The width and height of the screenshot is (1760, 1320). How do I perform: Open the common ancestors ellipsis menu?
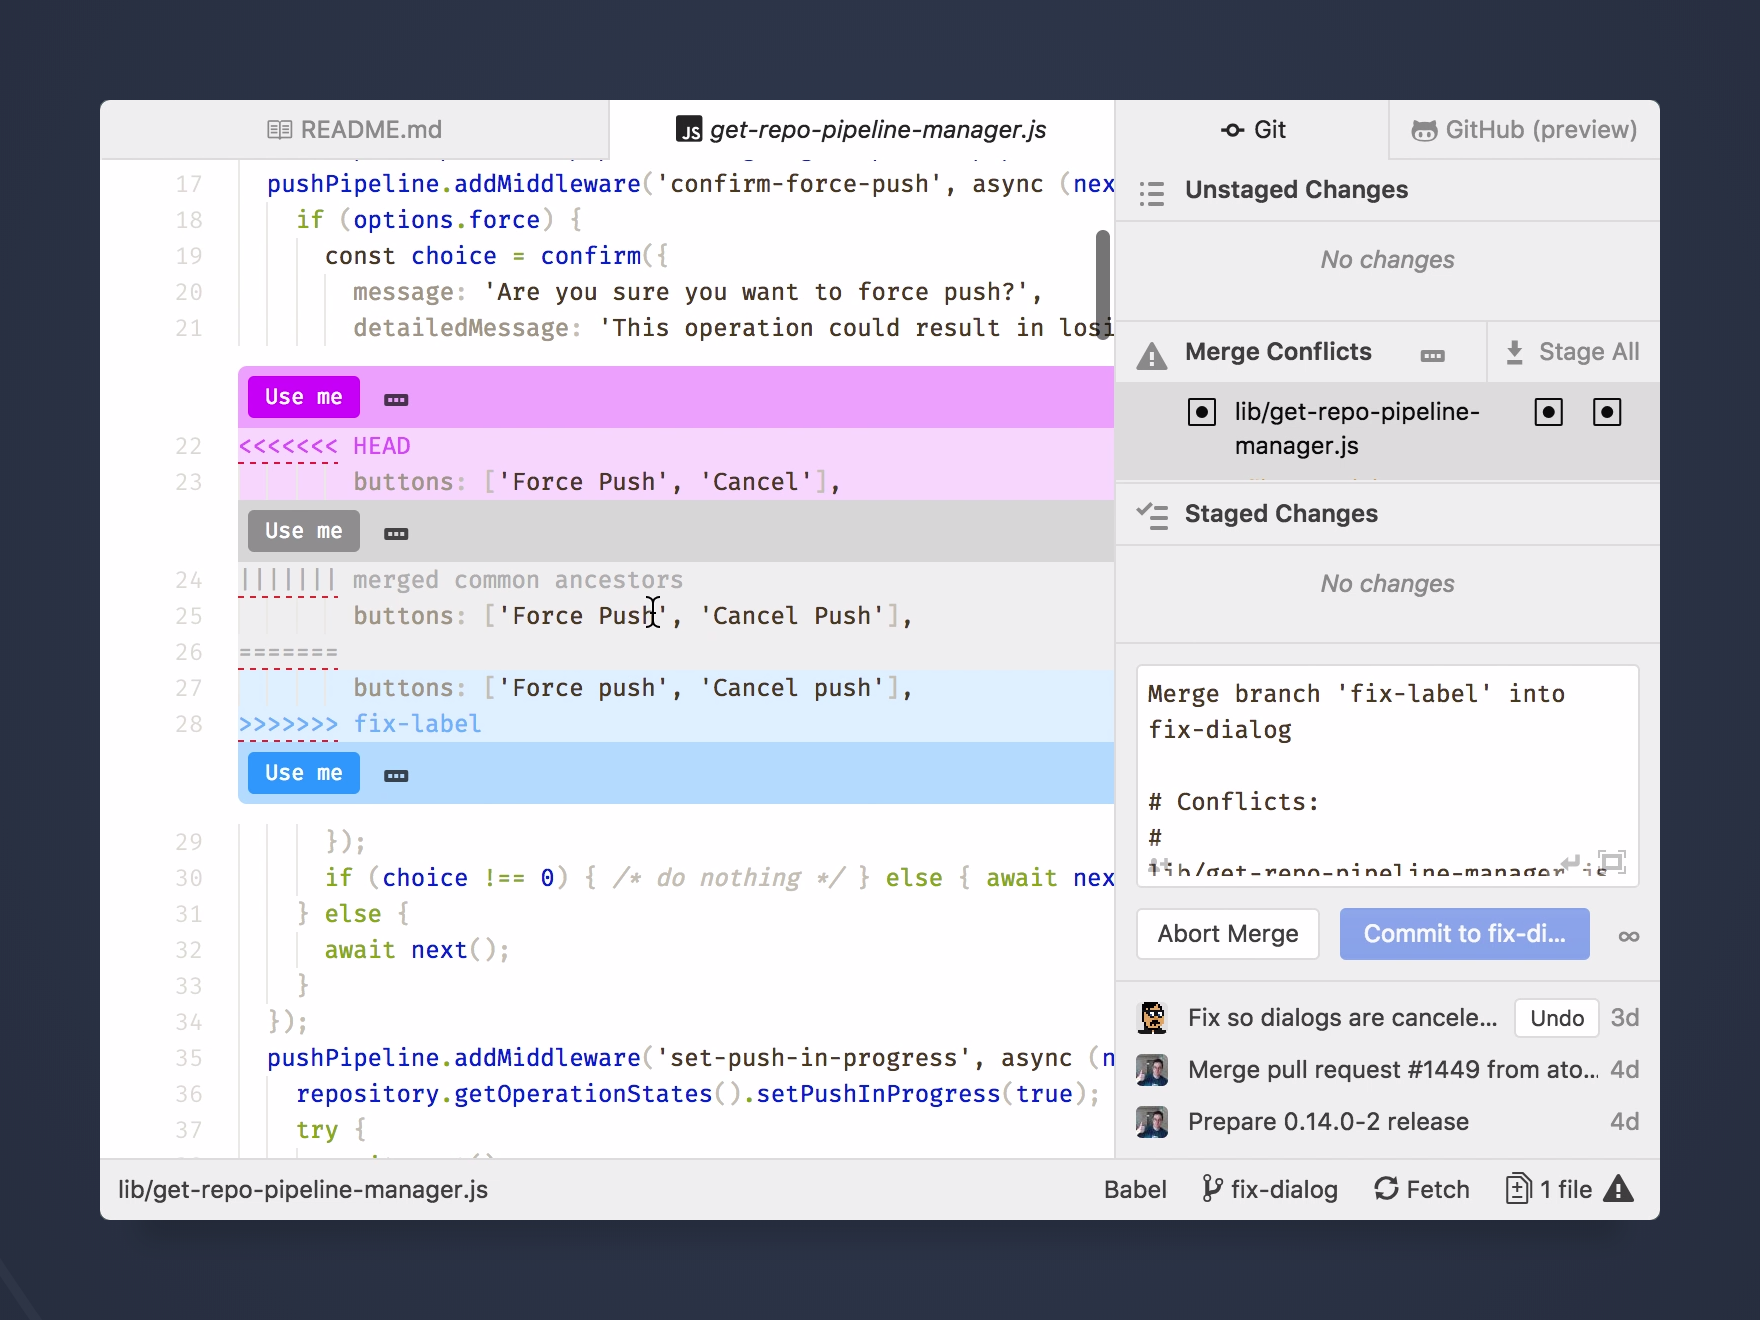click(x=396, y=533)
